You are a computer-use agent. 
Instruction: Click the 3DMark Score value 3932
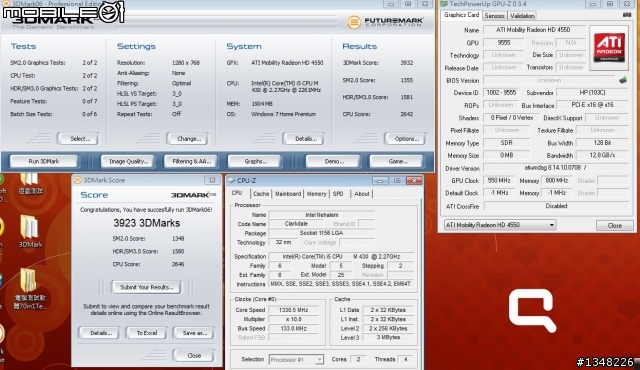point(407,62)
